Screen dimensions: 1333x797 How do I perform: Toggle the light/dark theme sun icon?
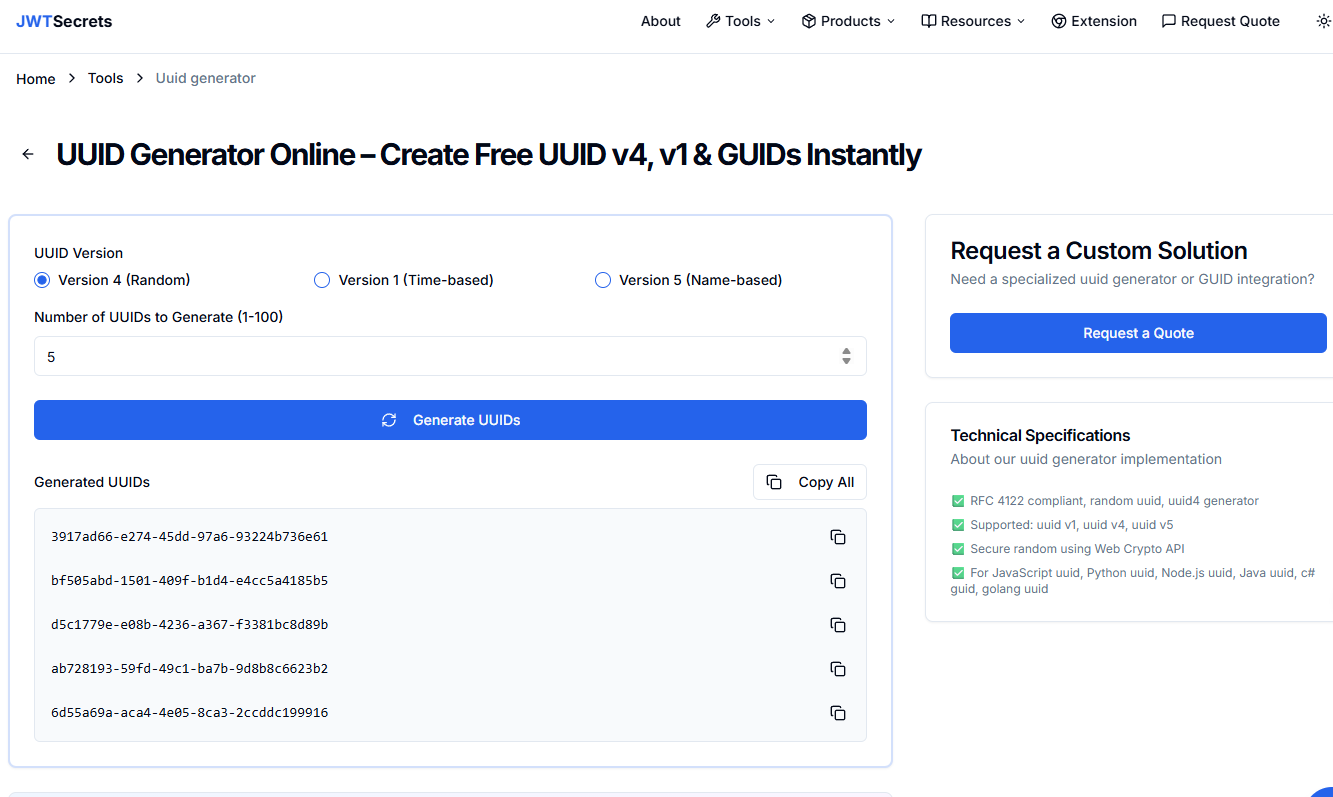(x=1323, y=21)
